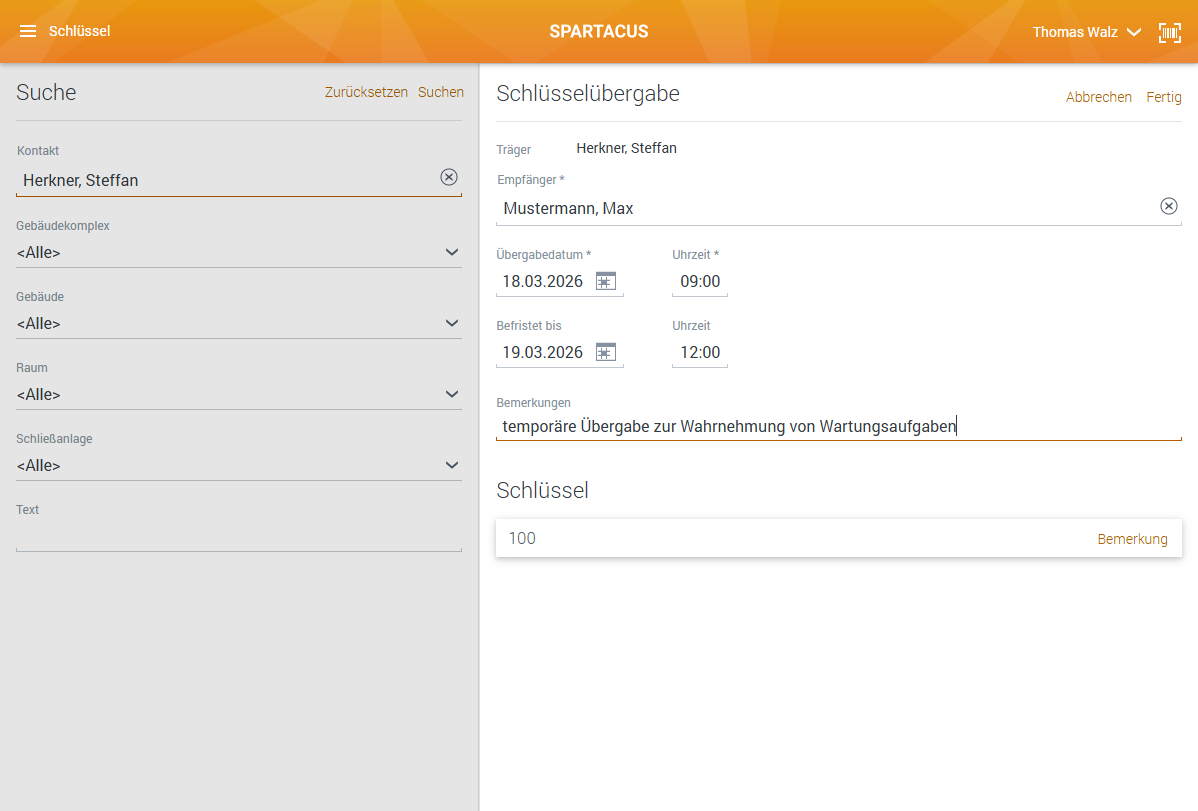Open calendar picker for Übergabedatum
This screenshot has height=811, width=1198.
click(606, 281)
